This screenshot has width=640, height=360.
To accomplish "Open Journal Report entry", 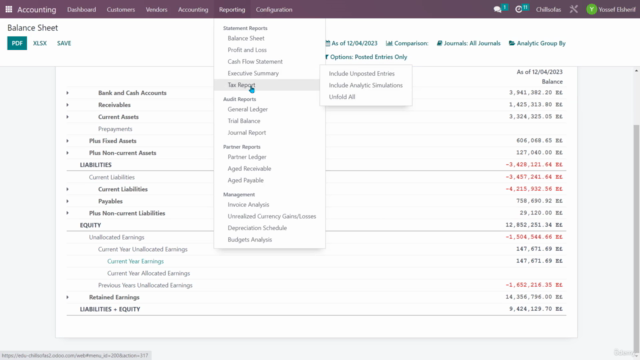I will [x=247, y=133].
